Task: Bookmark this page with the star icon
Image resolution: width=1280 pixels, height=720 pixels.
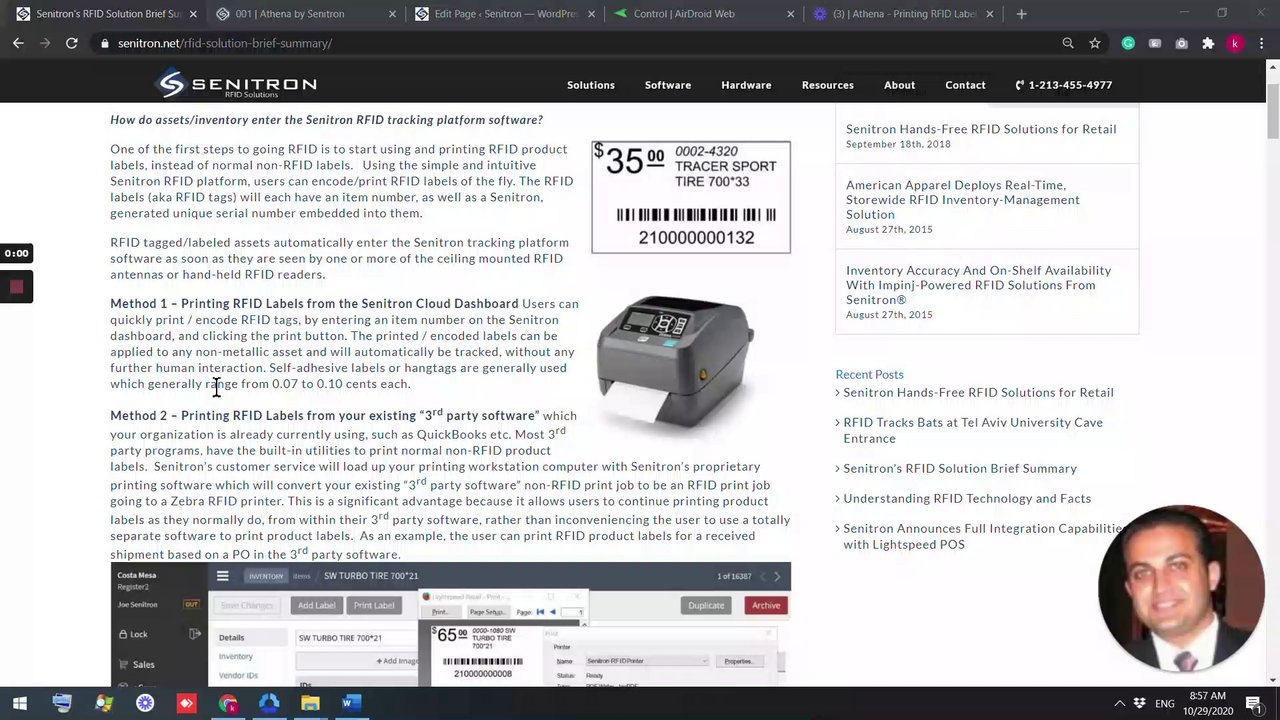Action: pos(1095,43)
